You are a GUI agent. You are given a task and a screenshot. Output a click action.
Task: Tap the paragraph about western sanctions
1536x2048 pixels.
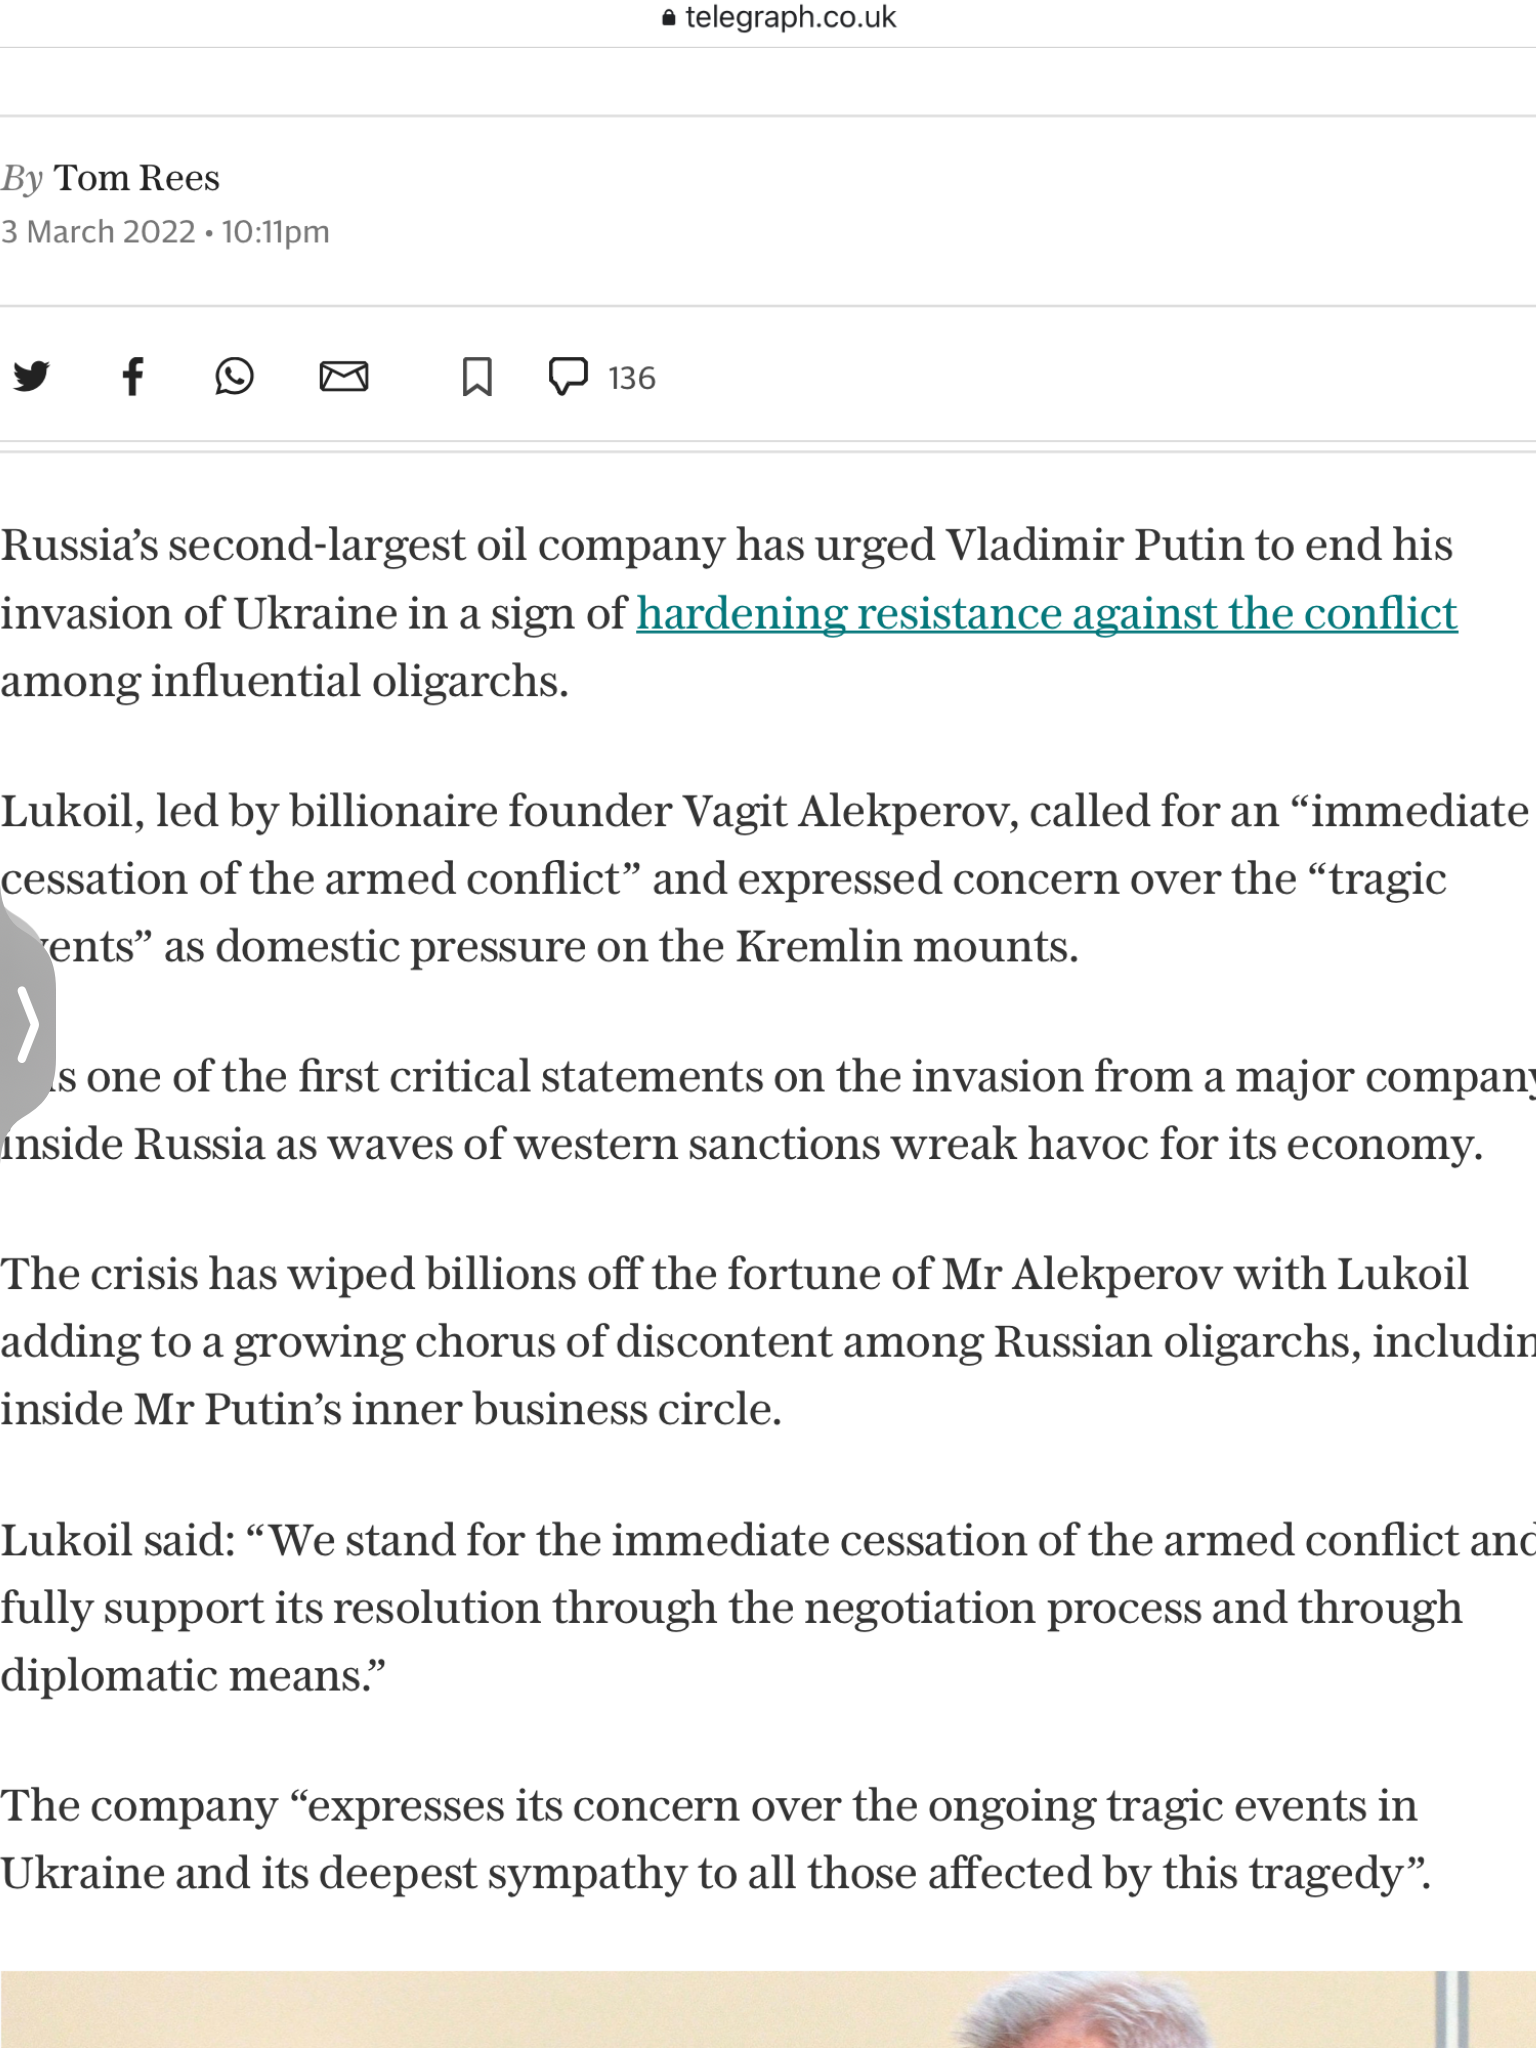pyautogui.click(x=768, y=1110)
